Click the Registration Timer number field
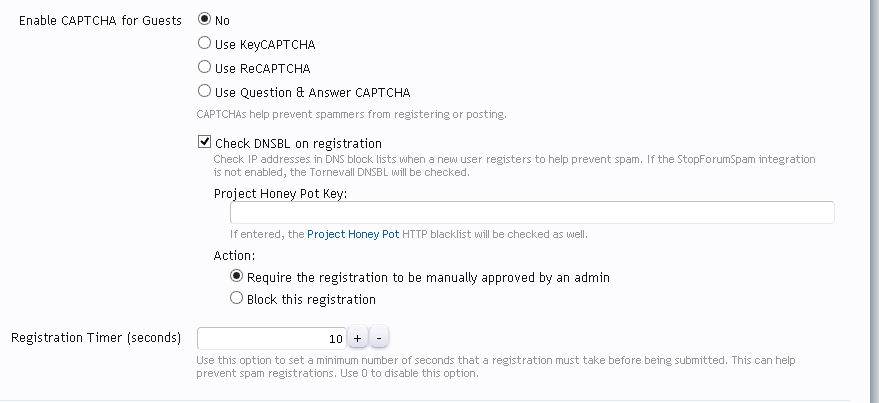Image resolution: width=879 pixels, height=403 pixels. click(x=271, y=338)
